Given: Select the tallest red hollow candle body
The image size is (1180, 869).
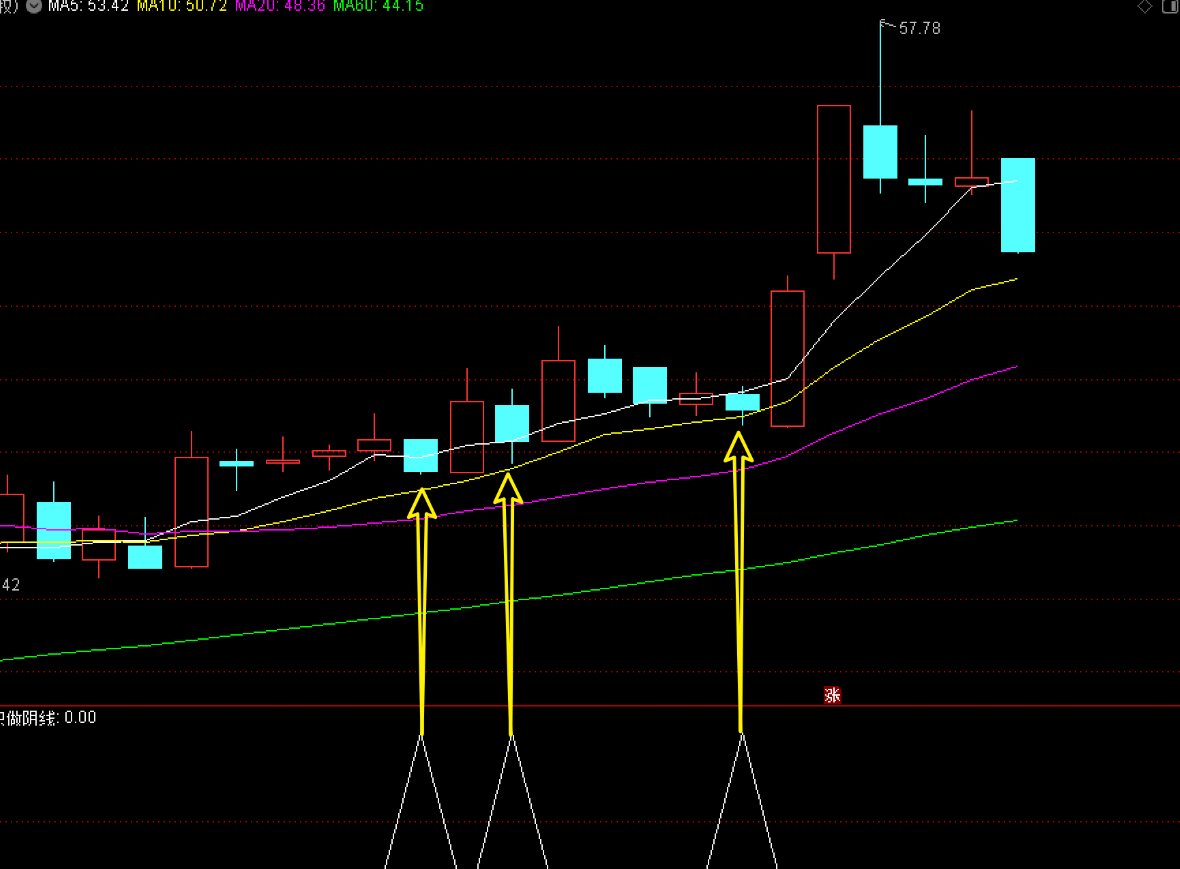Looking at the screenshot, I should point(834,179).
